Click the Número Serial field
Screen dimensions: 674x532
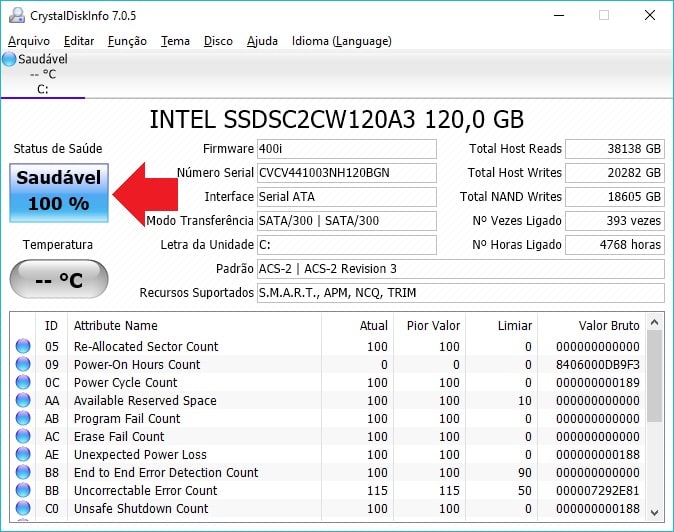click(x=347, y=173)
